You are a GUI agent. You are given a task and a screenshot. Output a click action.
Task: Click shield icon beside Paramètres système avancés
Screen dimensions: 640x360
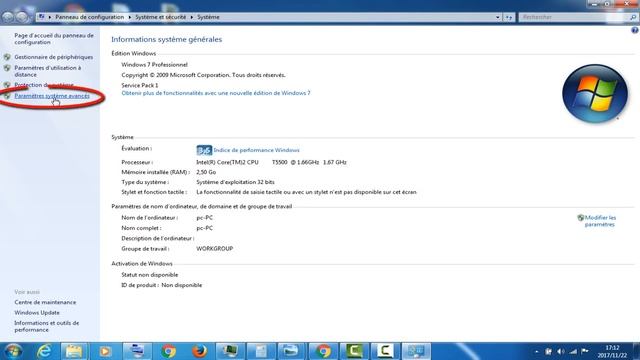7,96
